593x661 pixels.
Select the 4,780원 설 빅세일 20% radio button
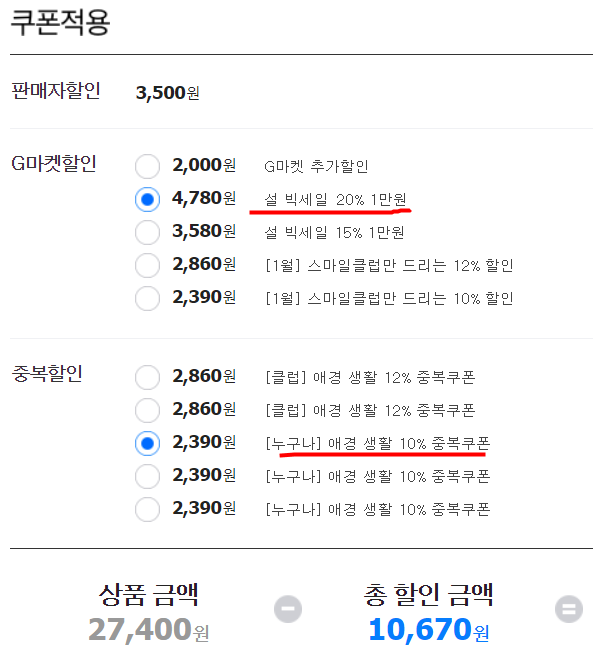click(x=147, y=199)
